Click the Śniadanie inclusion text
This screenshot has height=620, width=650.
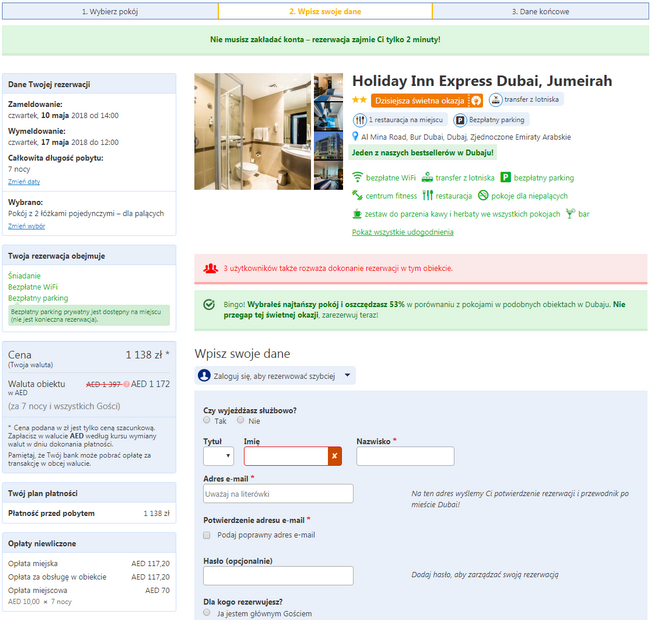[24, 276]
